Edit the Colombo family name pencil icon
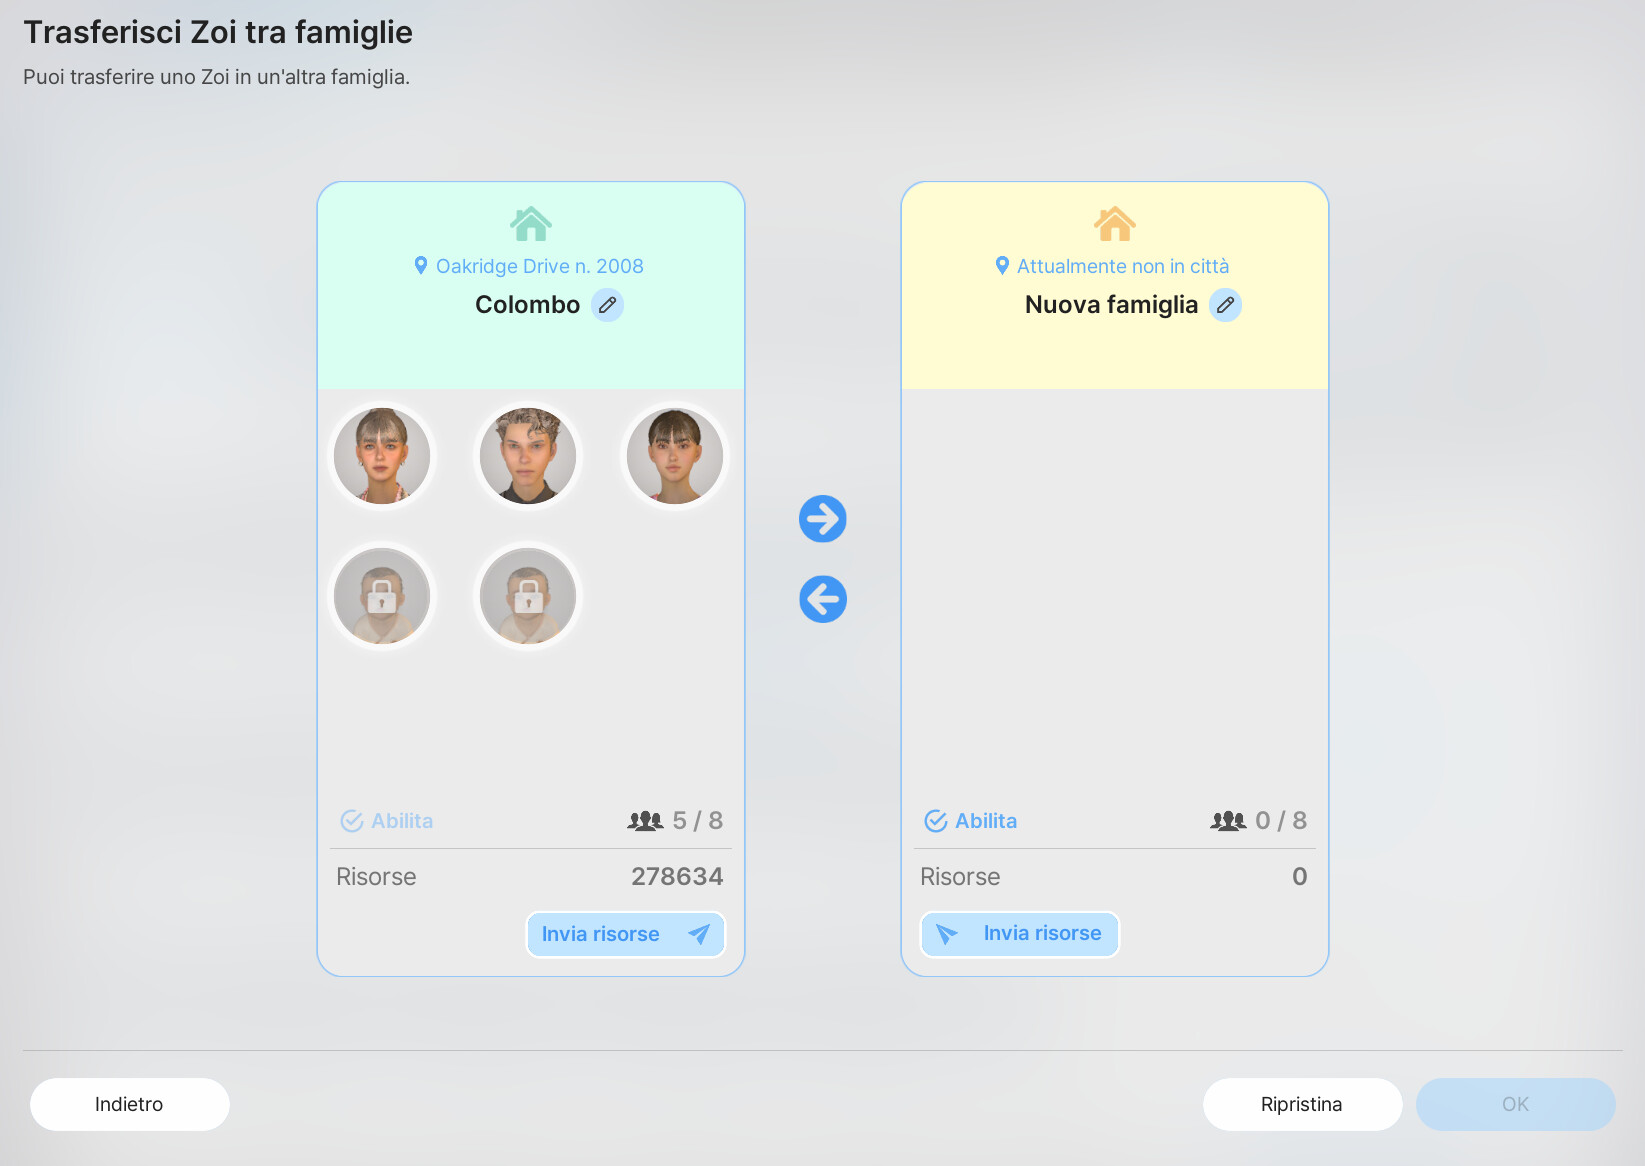The height and width of the screenshot is (1166, 1645). pyautogui.click(x=607, y=305)
